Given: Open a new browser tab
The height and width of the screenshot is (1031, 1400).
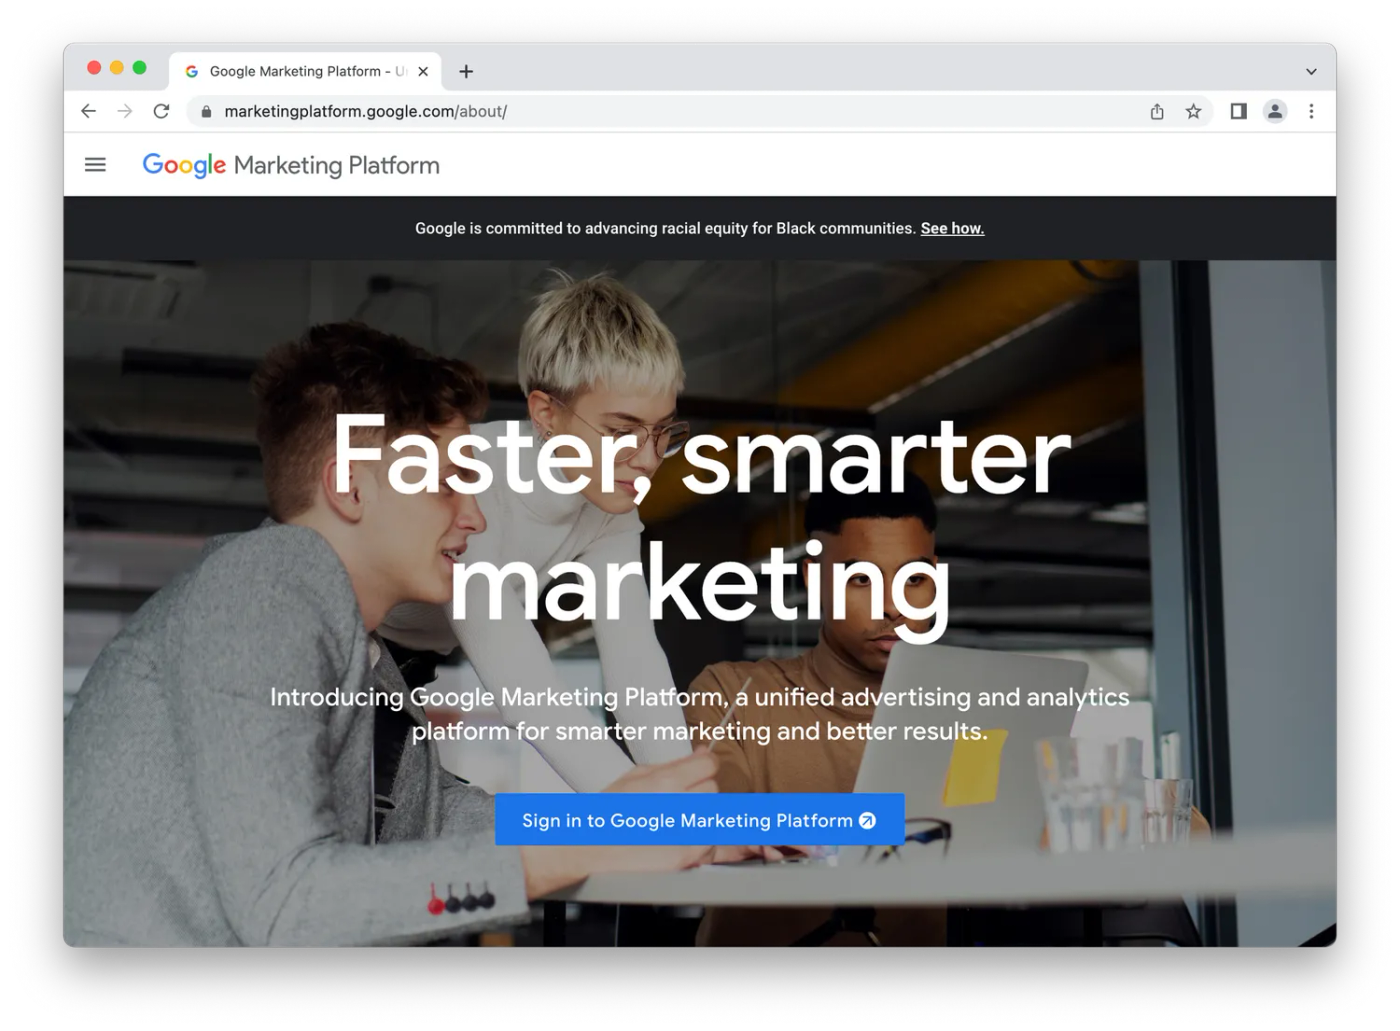Looking at the screenshot, I should pyautogui.click(x=466, y=70).
